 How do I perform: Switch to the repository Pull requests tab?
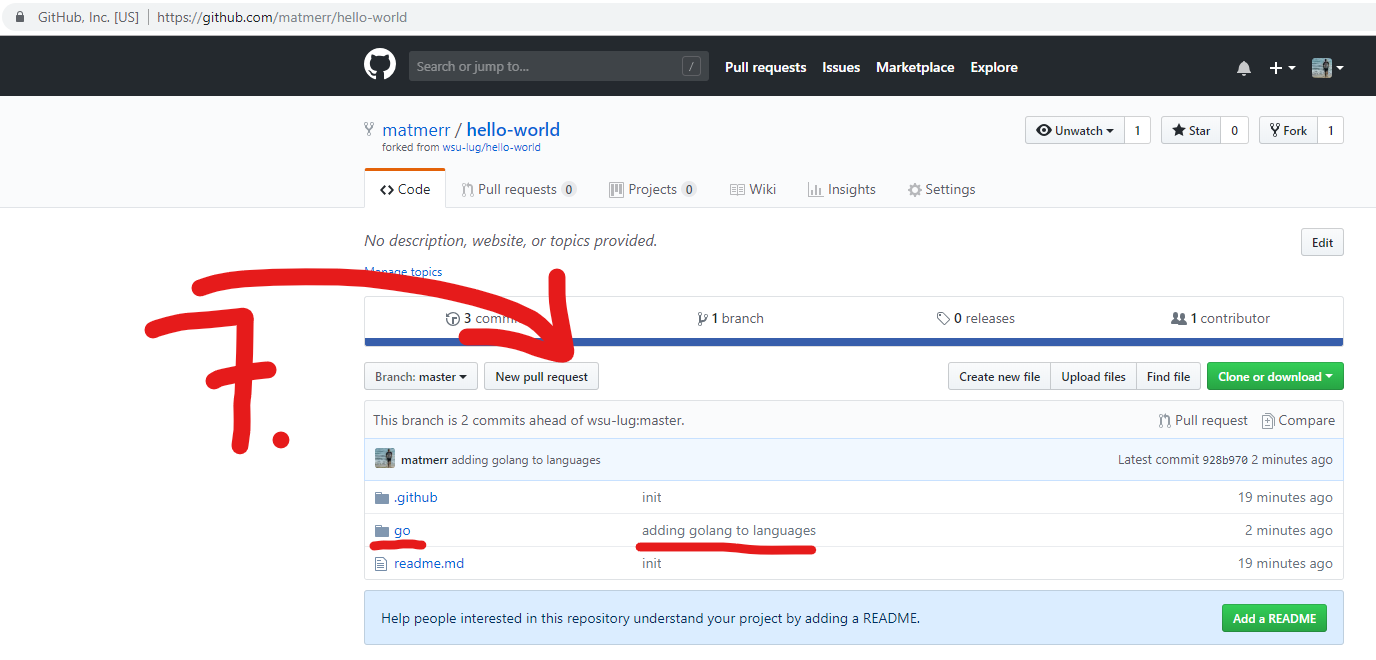coord(518,189)
